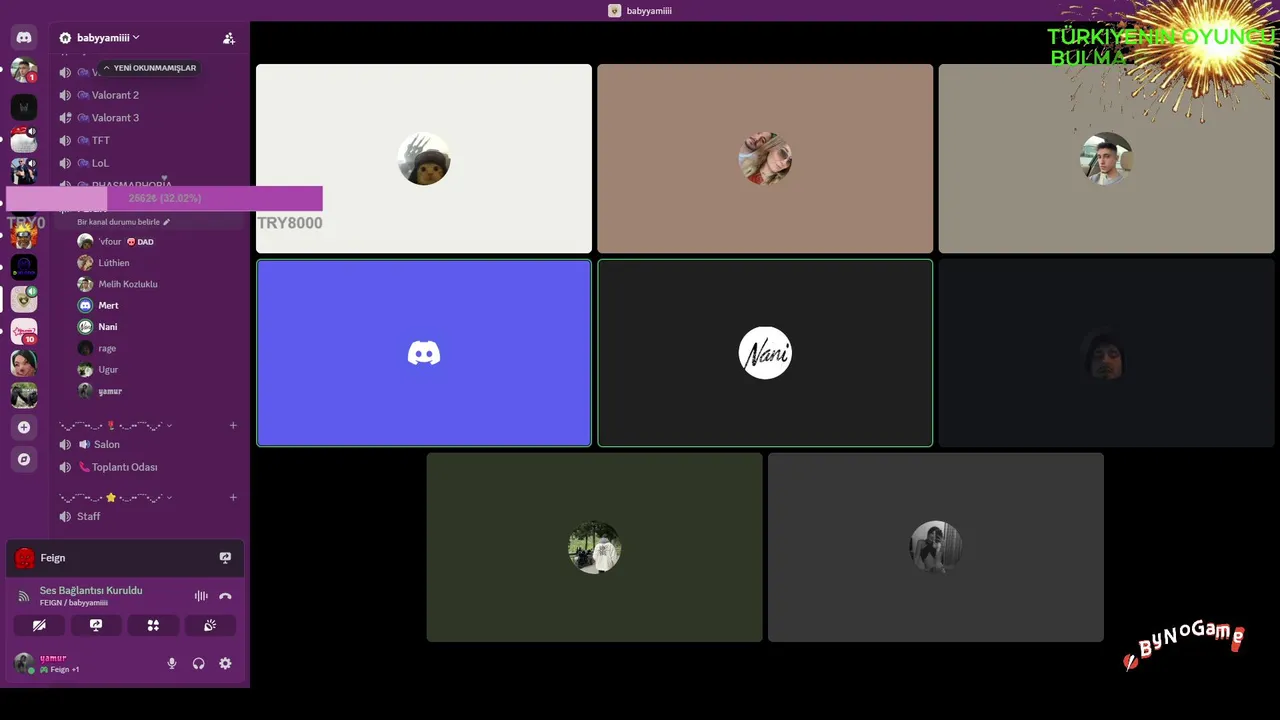
Task: Turn on camera button
Action: [x=39, y=625]
